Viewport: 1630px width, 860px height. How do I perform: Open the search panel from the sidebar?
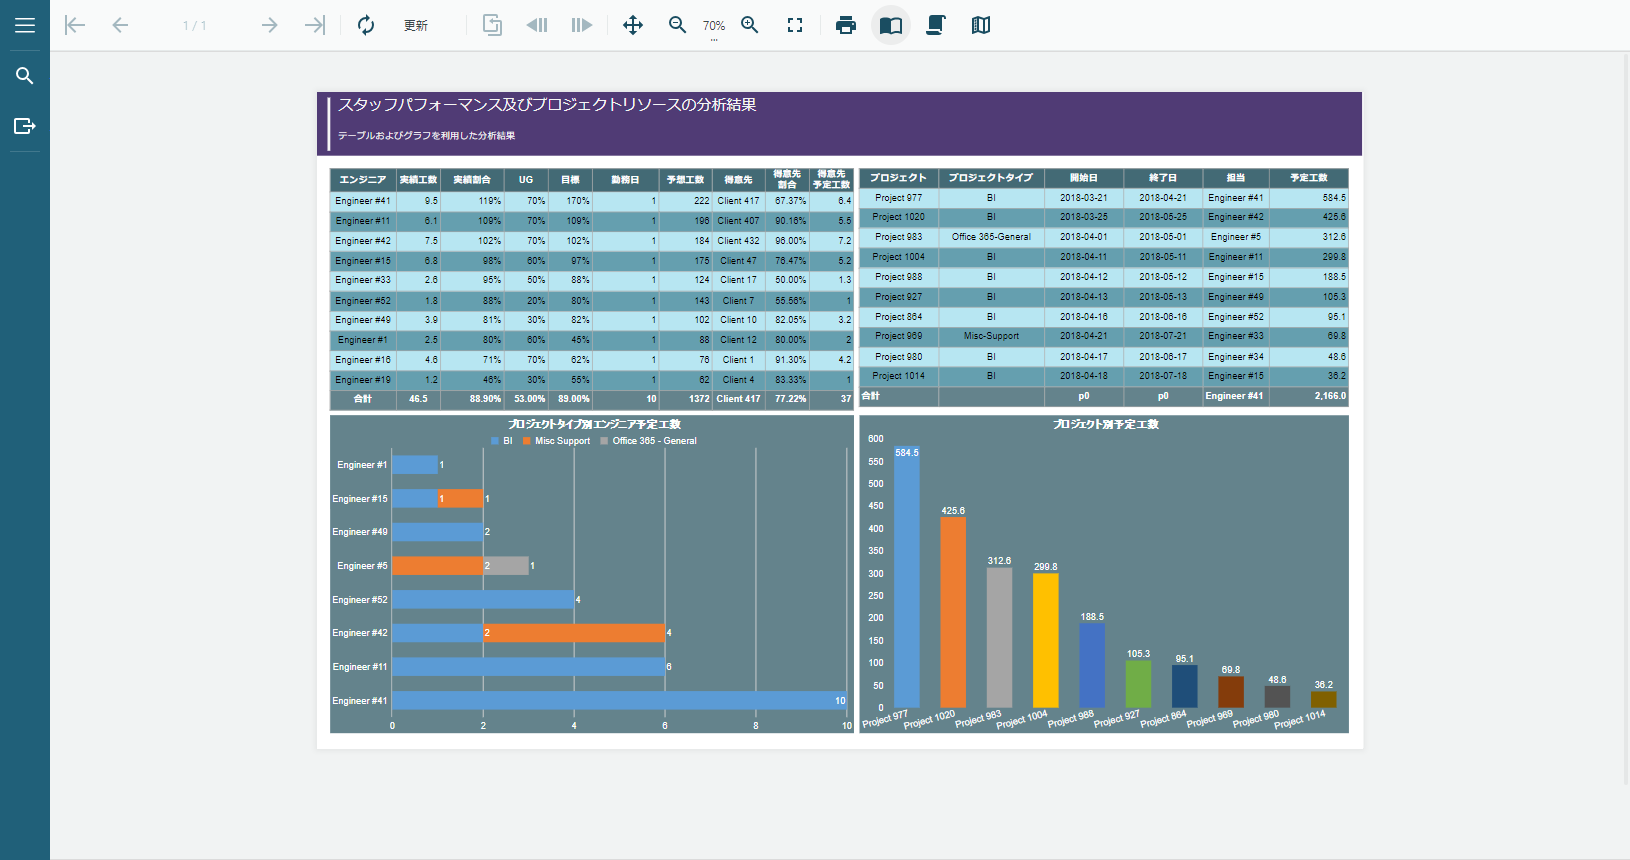coord(25,76)
